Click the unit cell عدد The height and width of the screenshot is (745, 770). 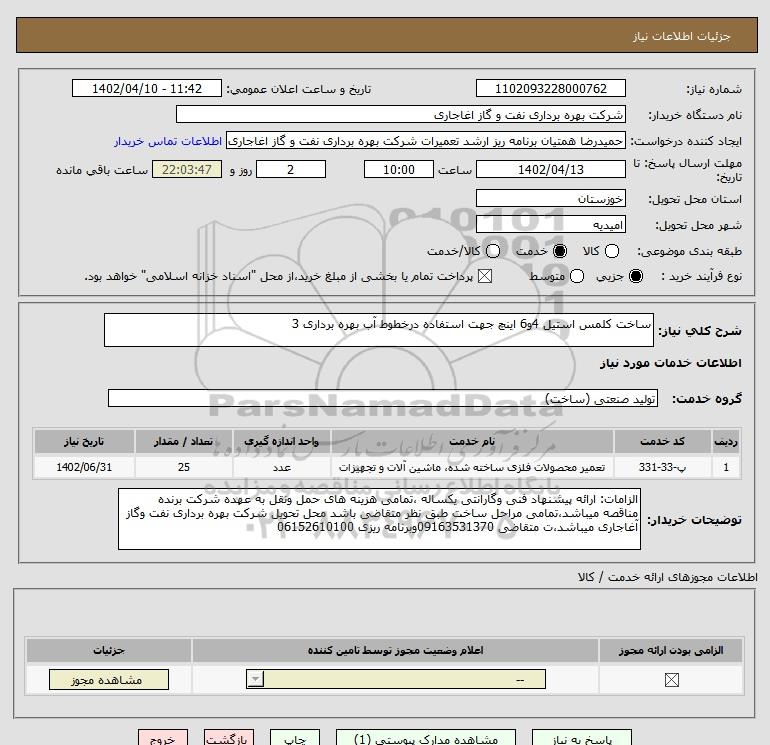tap(281, 467)
